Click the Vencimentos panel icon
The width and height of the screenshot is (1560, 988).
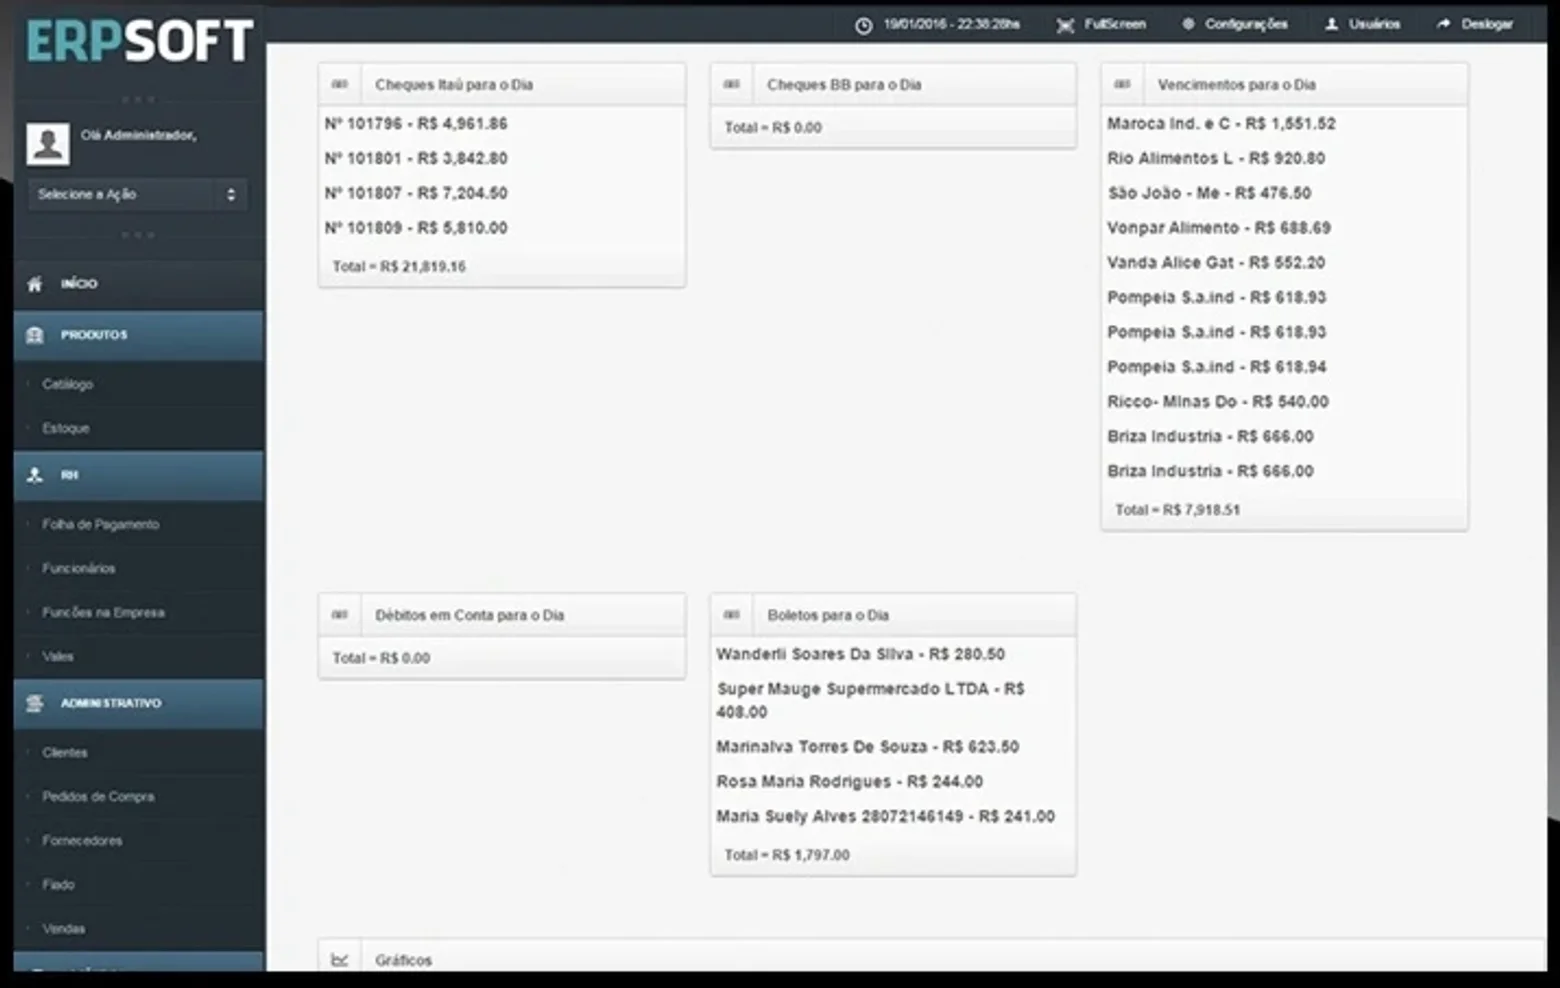(x=1122, y=84)
